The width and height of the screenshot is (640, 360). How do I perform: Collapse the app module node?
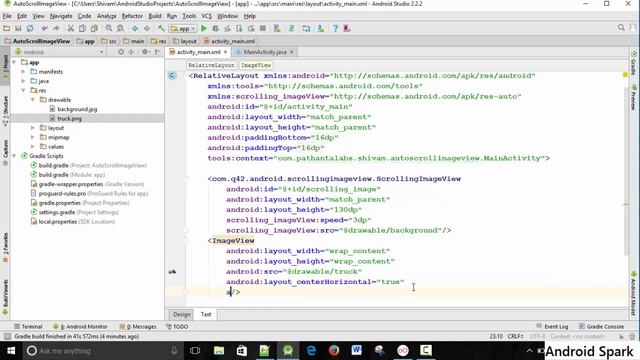click(14, 62)
